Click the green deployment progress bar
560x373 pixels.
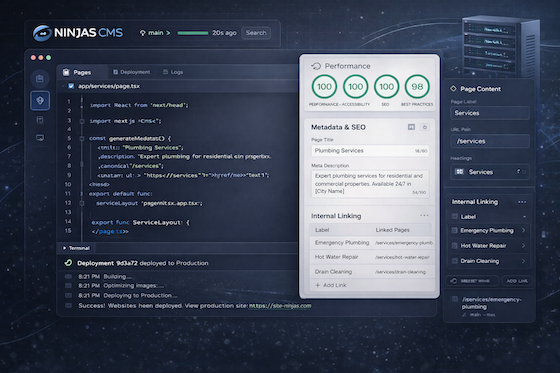coord(193,33)
